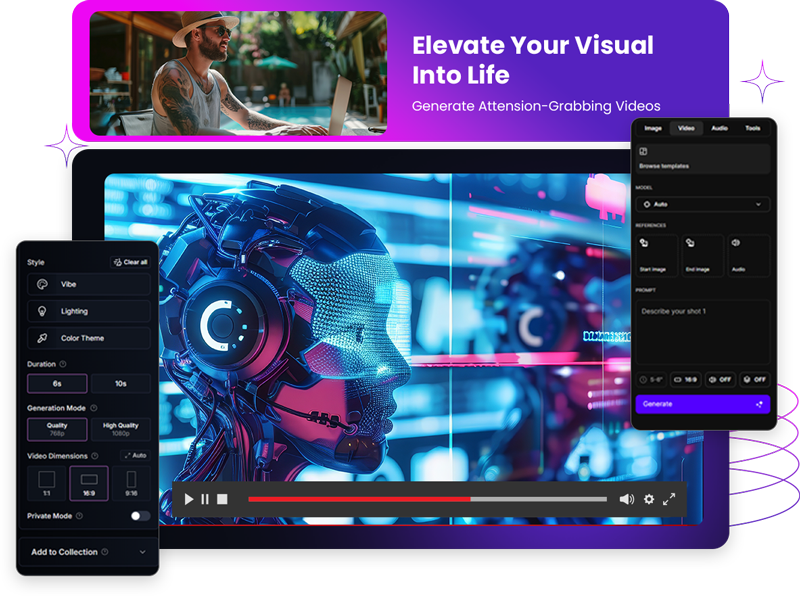Image resolution: width=800 pixels, height=596 pixels.
Task: Open player settings via the gear icon
Action: click(649, 499)
